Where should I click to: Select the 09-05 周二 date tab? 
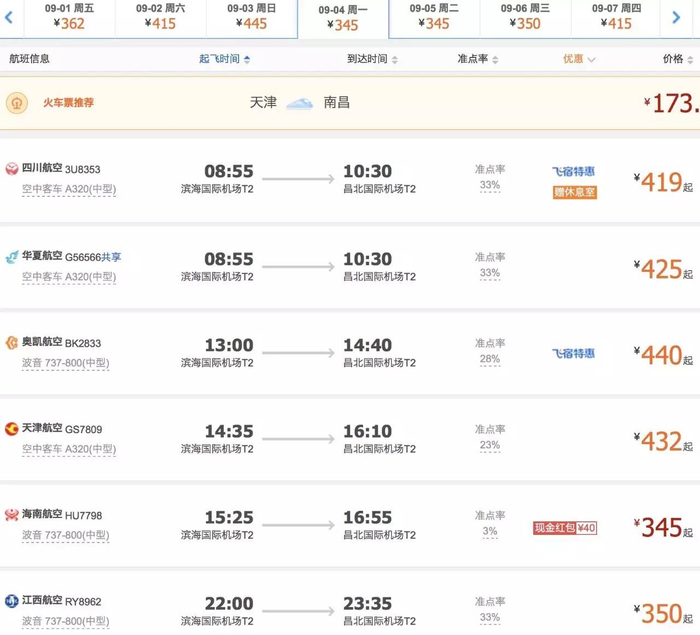tap(435, 17)
